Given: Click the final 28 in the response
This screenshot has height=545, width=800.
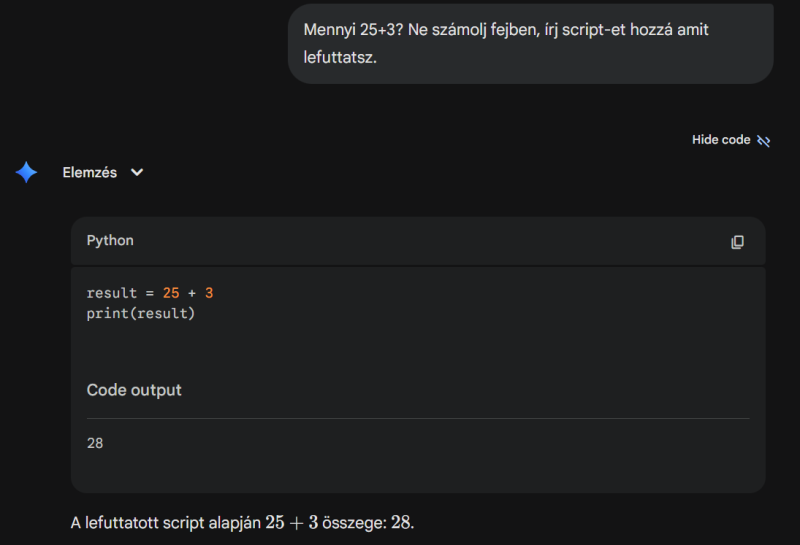Looking at the screenshot, I should (x=400, y=523).
